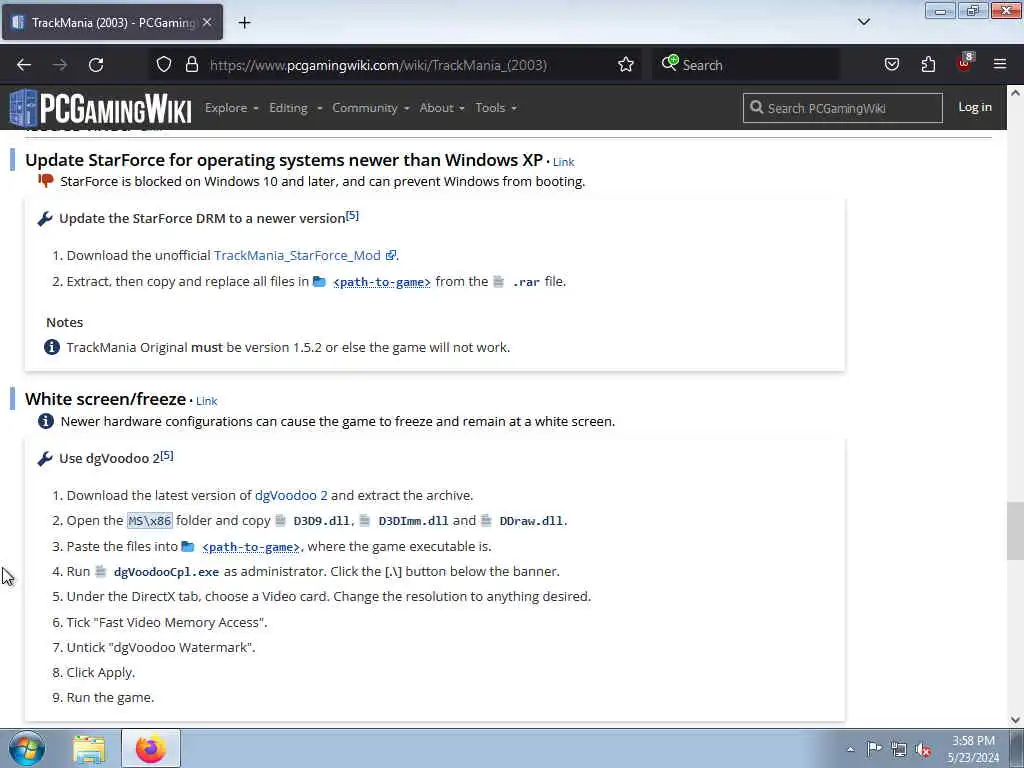Click the wrench icon beside Use dgVoodoo 2

coord(44,459)
